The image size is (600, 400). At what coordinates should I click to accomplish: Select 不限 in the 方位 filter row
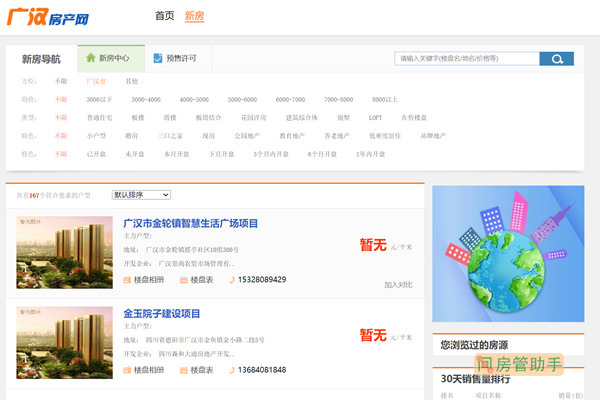(x=61, y=81)
